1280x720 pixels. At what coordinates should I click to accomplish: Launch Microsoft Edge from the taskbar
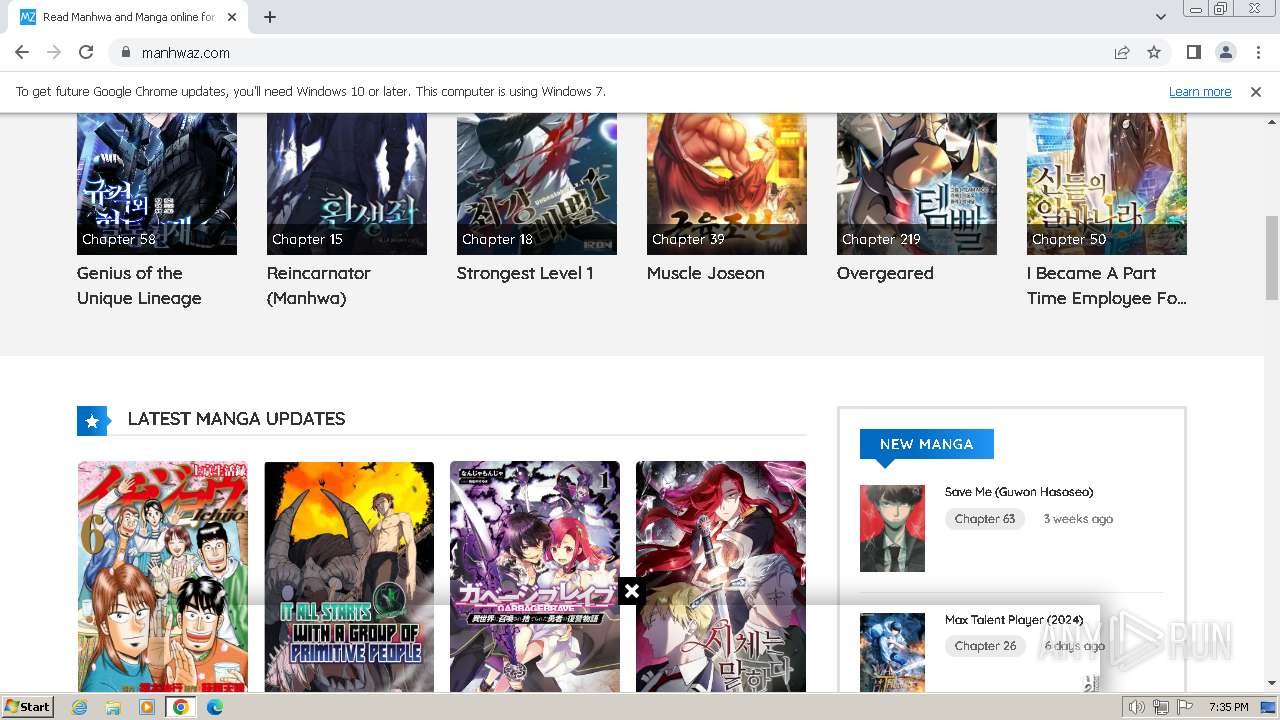(x=215, y=707)
